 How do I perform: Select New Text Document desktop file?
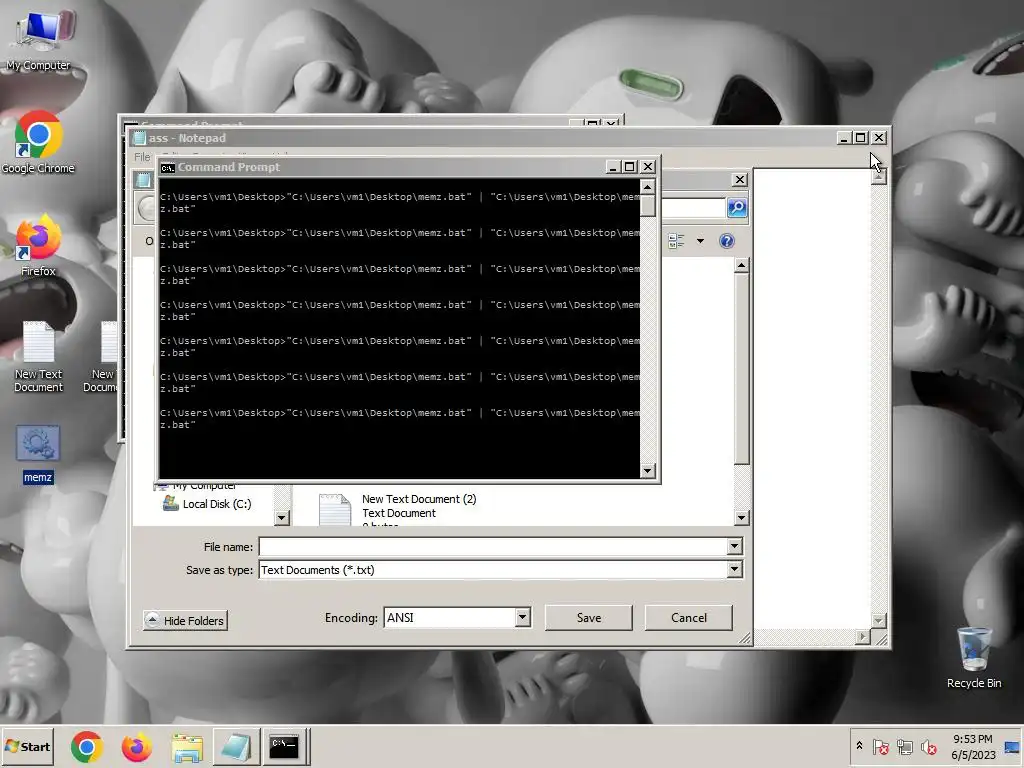(x=39, y=357)
